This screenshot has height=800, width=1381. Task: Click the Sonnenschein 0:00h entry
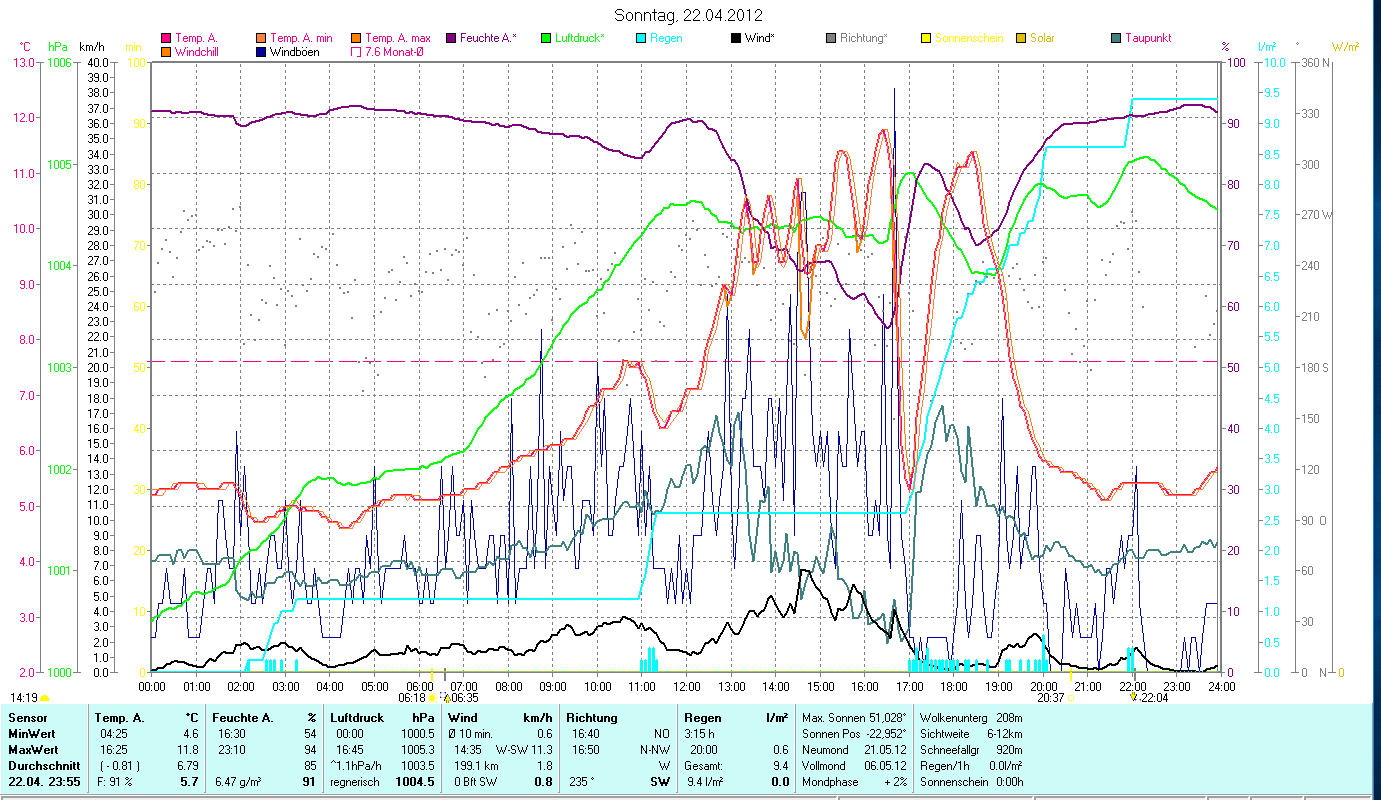coord(971,782)
